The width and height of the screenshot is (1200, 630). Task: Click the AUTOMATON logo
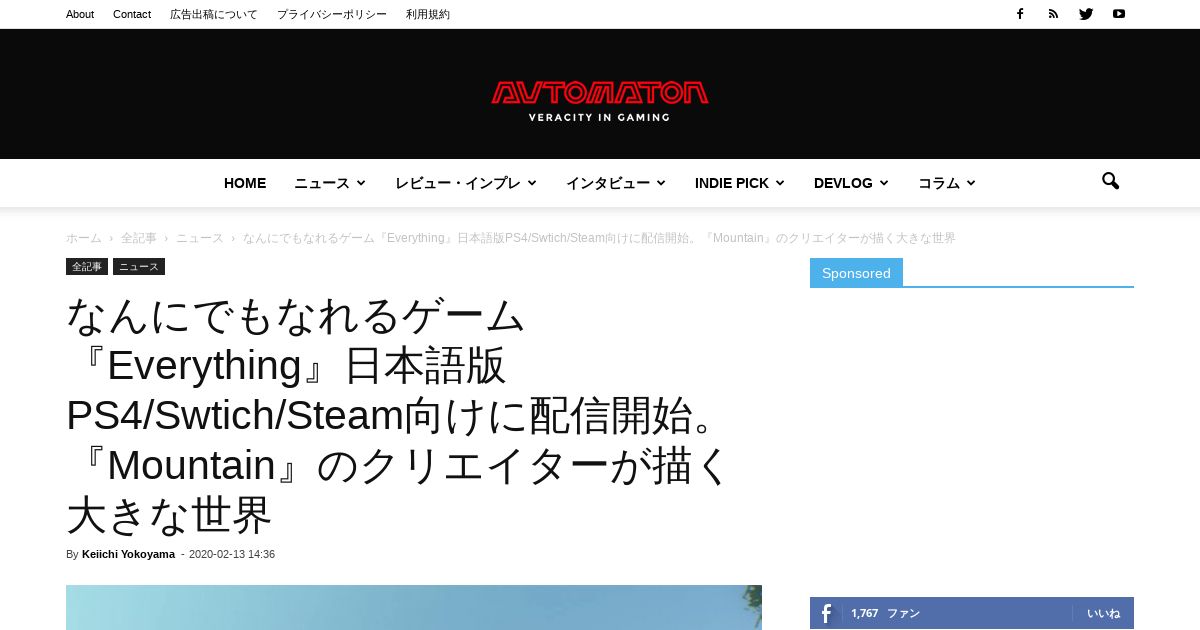pos(600,101)
